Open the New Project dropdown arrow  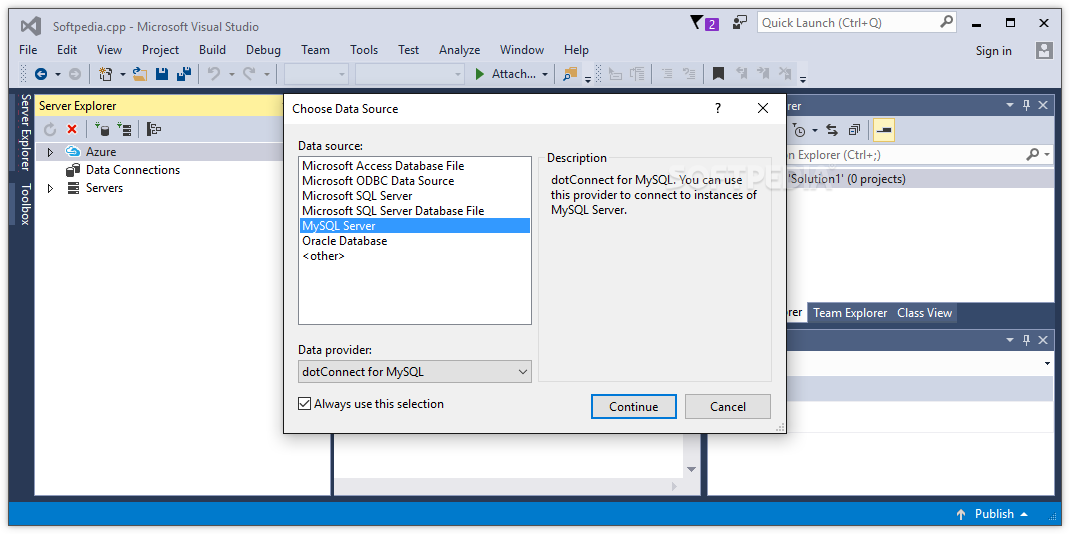click(x=123, y=74)
